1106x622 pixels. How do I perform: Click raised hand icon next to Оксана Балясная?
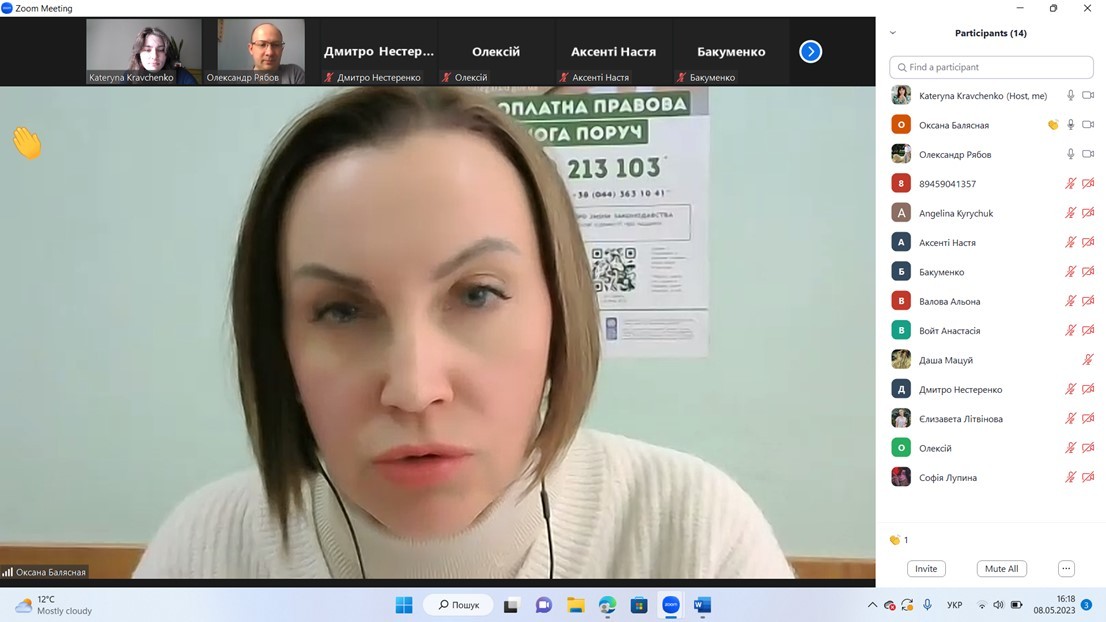pos(1052,125)
